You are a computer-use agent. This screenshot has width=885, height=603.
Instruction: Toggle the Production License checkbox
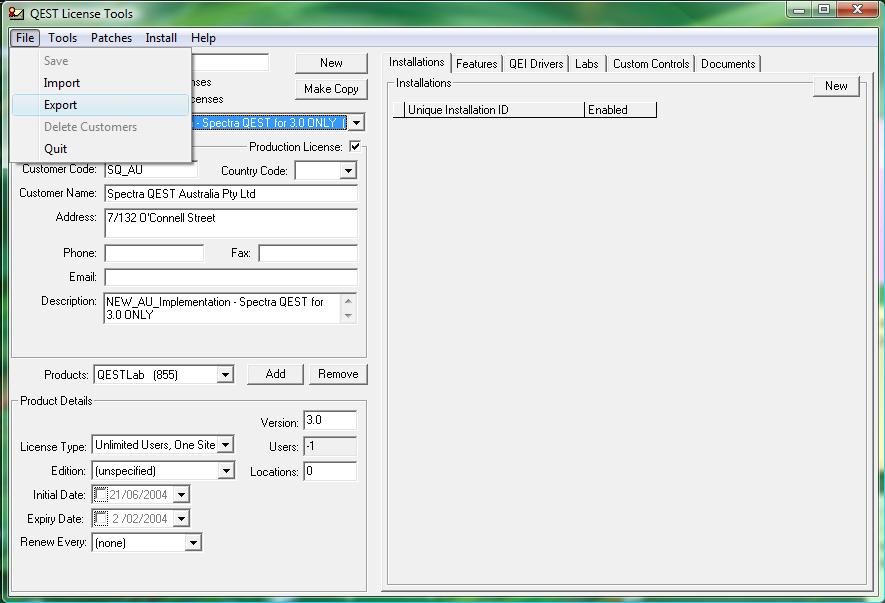354,147
